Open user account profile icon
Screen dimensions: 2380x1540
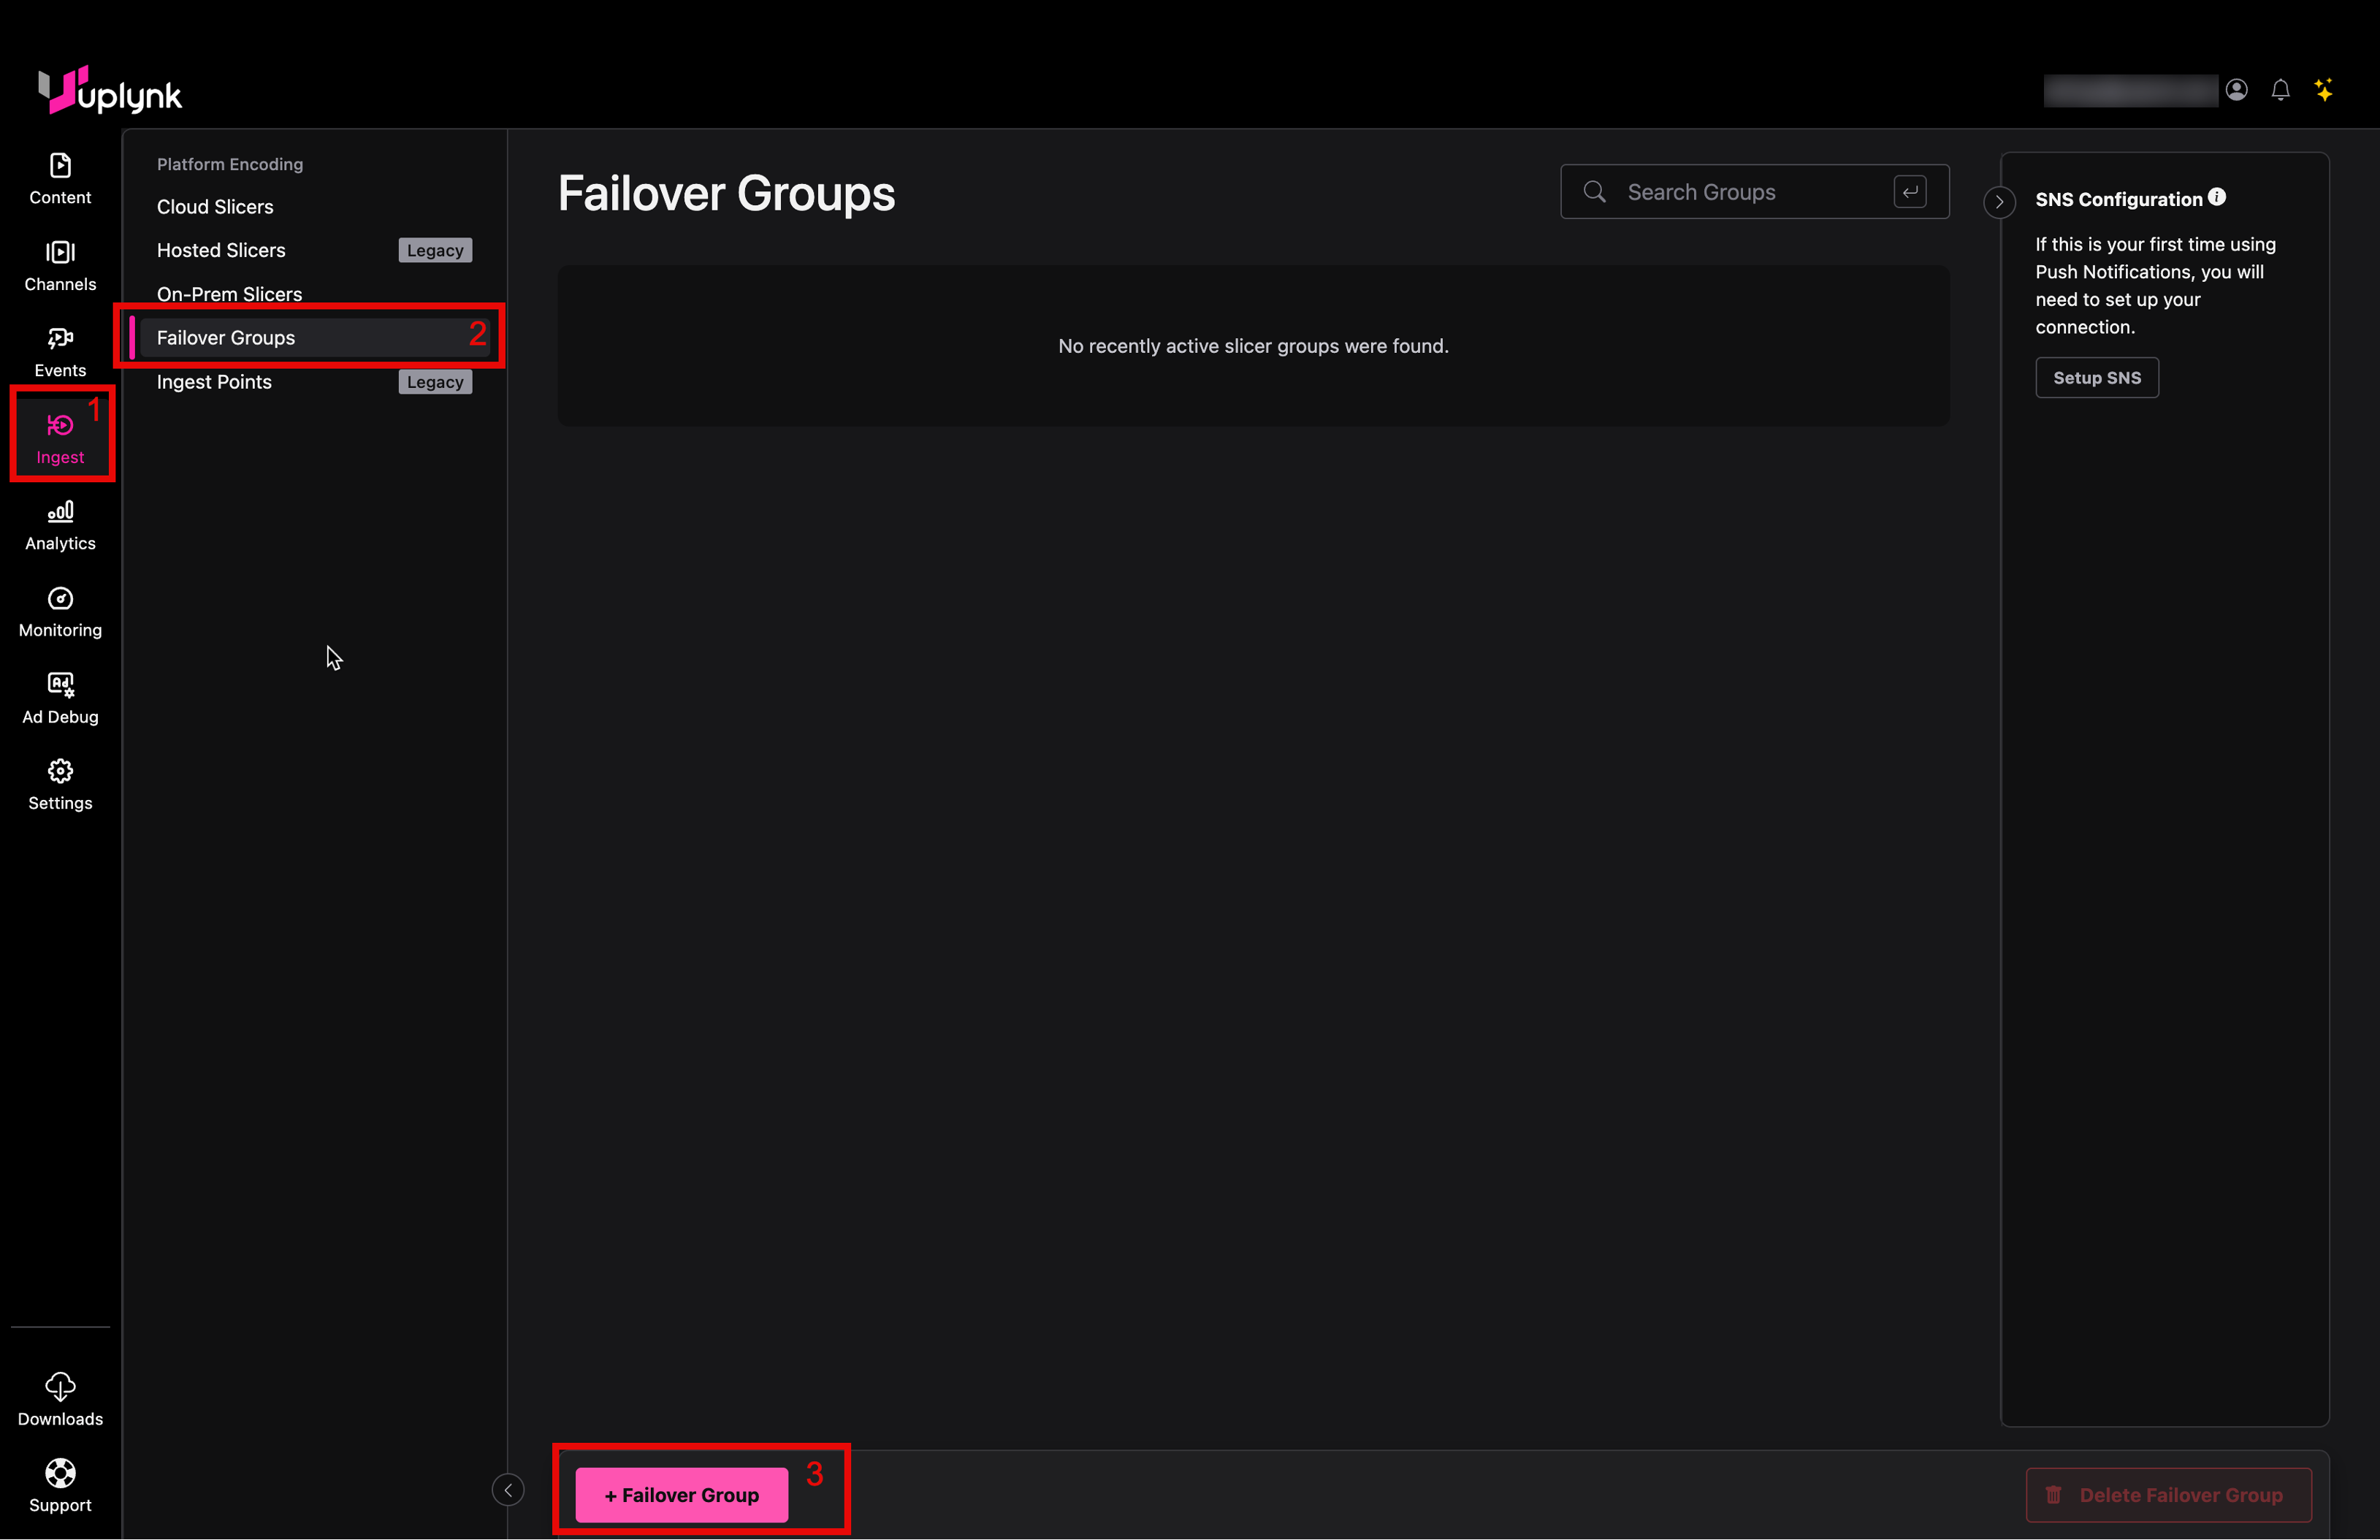click(2237, 90)
